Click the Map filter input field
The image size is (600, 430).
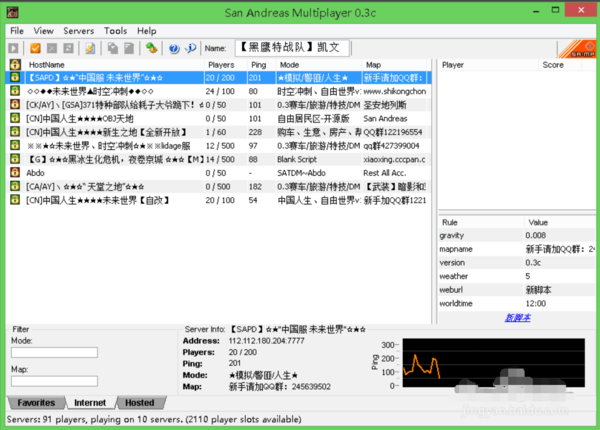(54, 381)
